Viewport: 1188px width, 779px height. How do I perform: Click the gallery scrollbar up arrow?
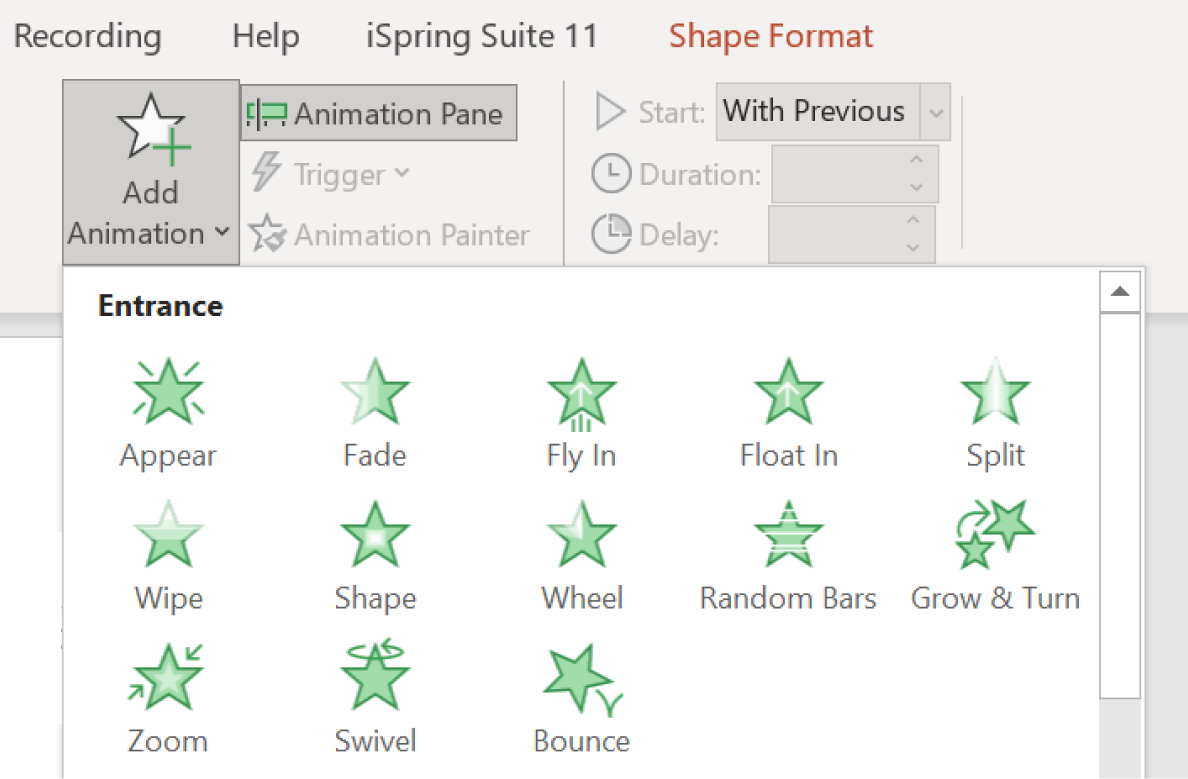pyautogui.click(x=1120, y=291)
